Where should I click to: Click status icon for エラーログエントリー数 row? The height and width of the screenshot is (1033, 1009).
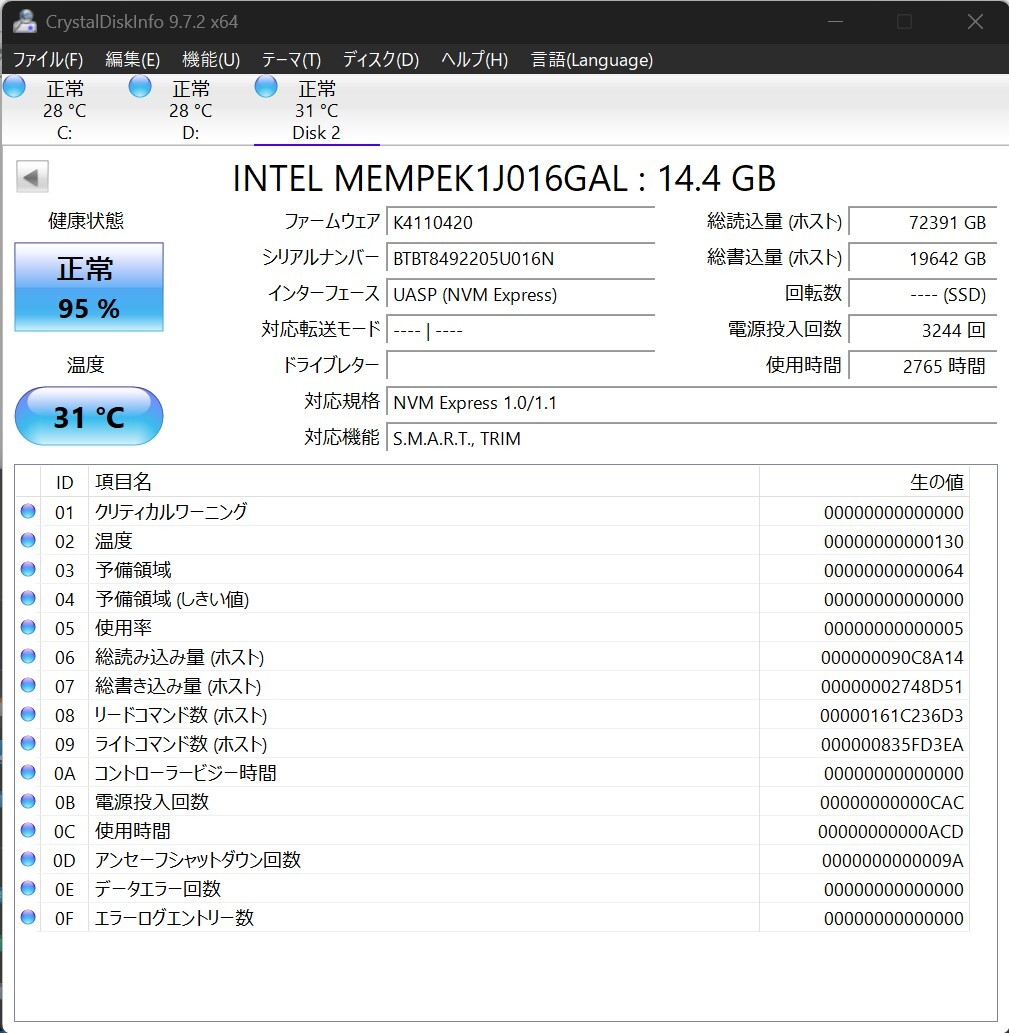(28, 917)
